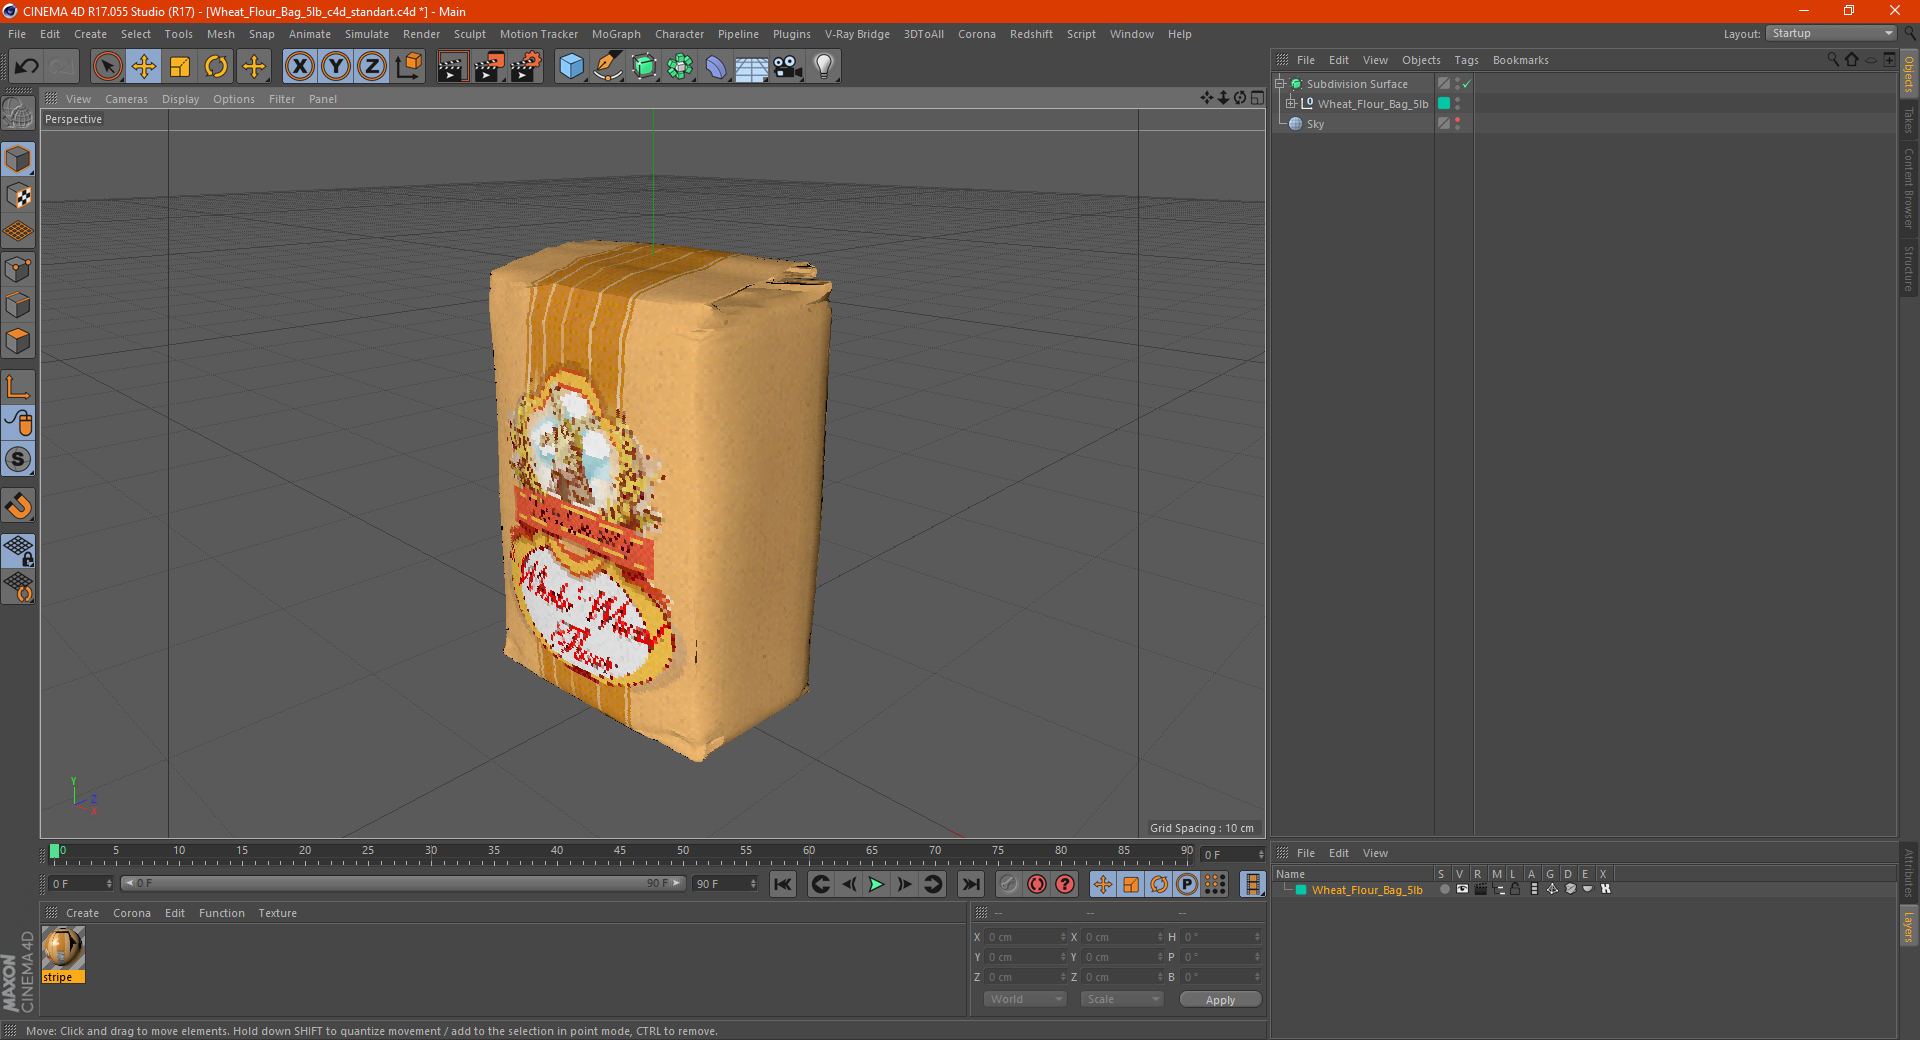Image resolution: width=1920 pixels, height=1040 pixels.
Task: Collapse the Subdivision Surface tree item
Action: 1280,84
